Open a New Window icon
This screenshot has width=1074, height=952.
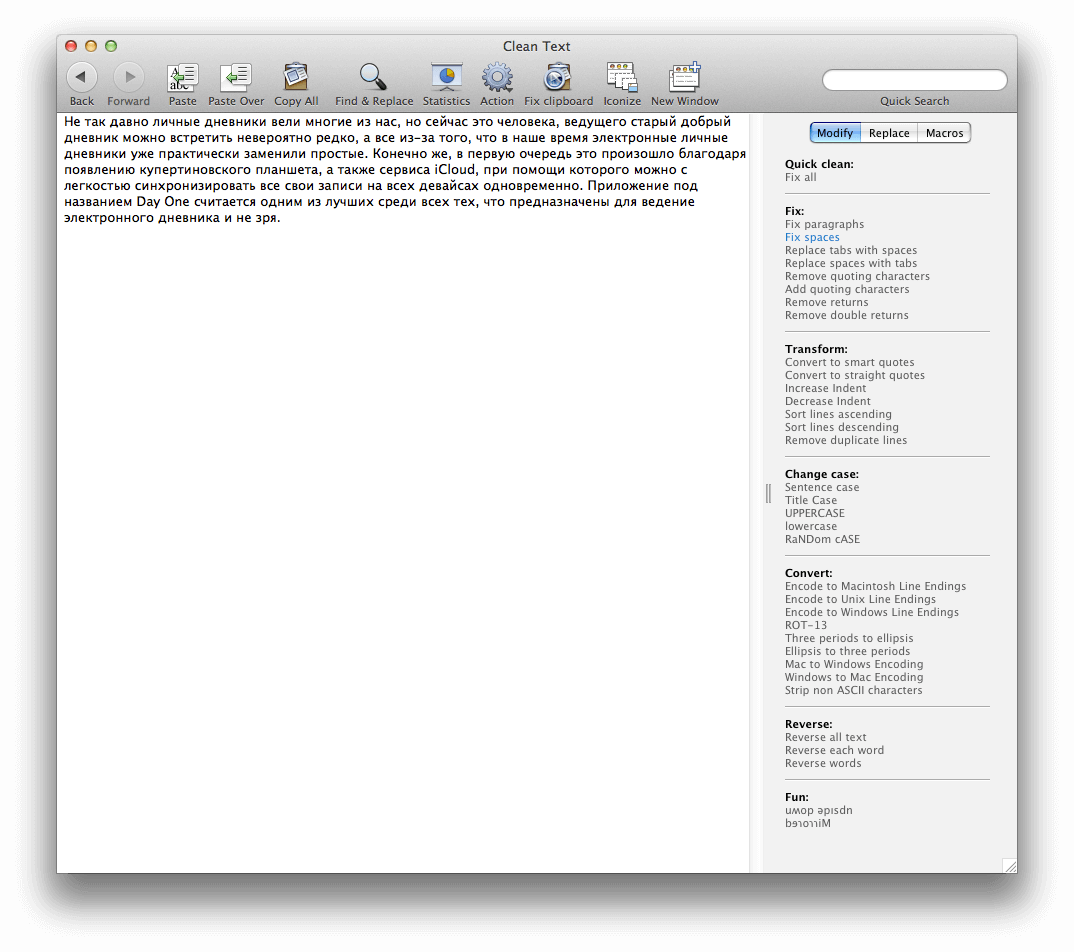pyautogui.click(x=684, y=77)
